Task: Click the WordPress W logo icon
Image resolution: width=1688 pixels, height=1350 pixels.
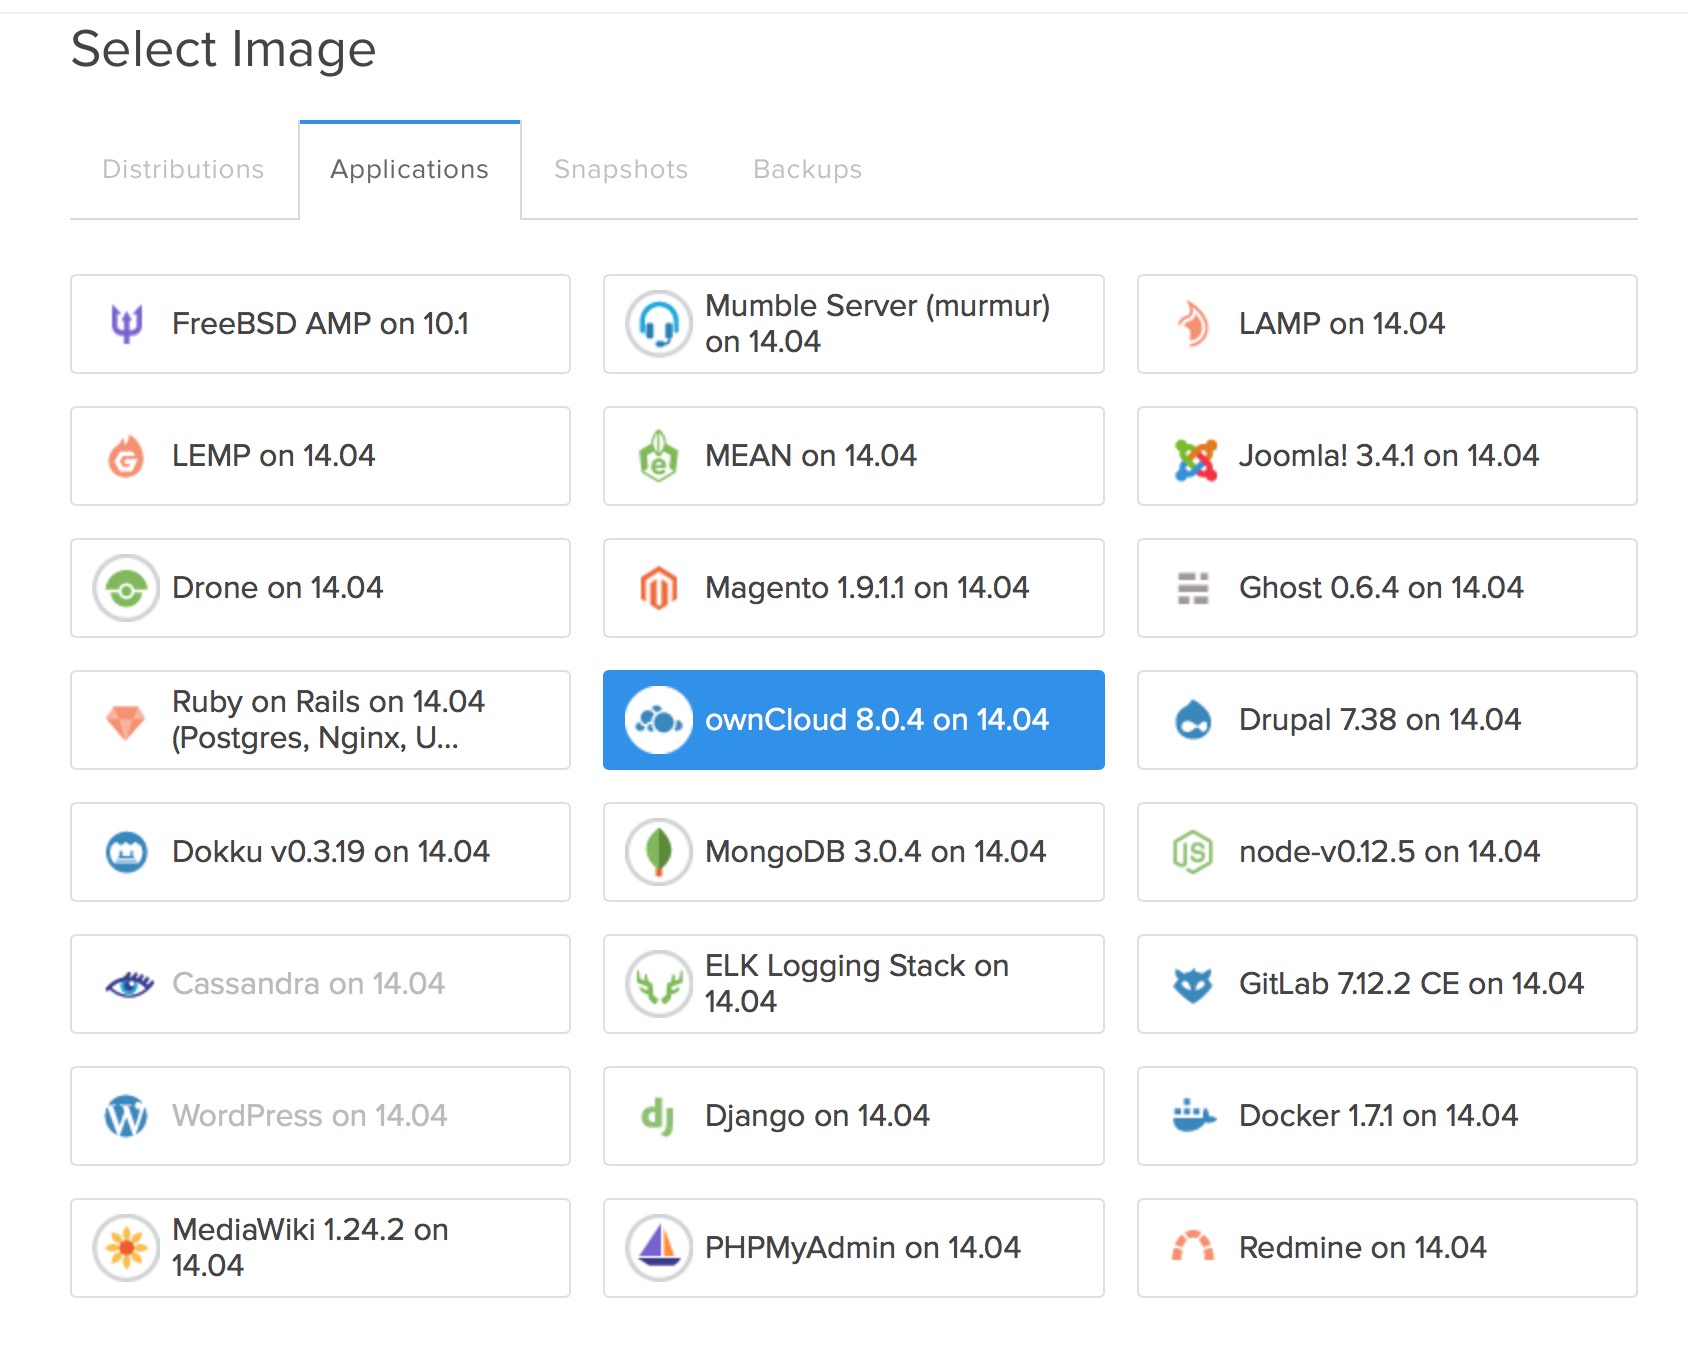Action: 126,1116
